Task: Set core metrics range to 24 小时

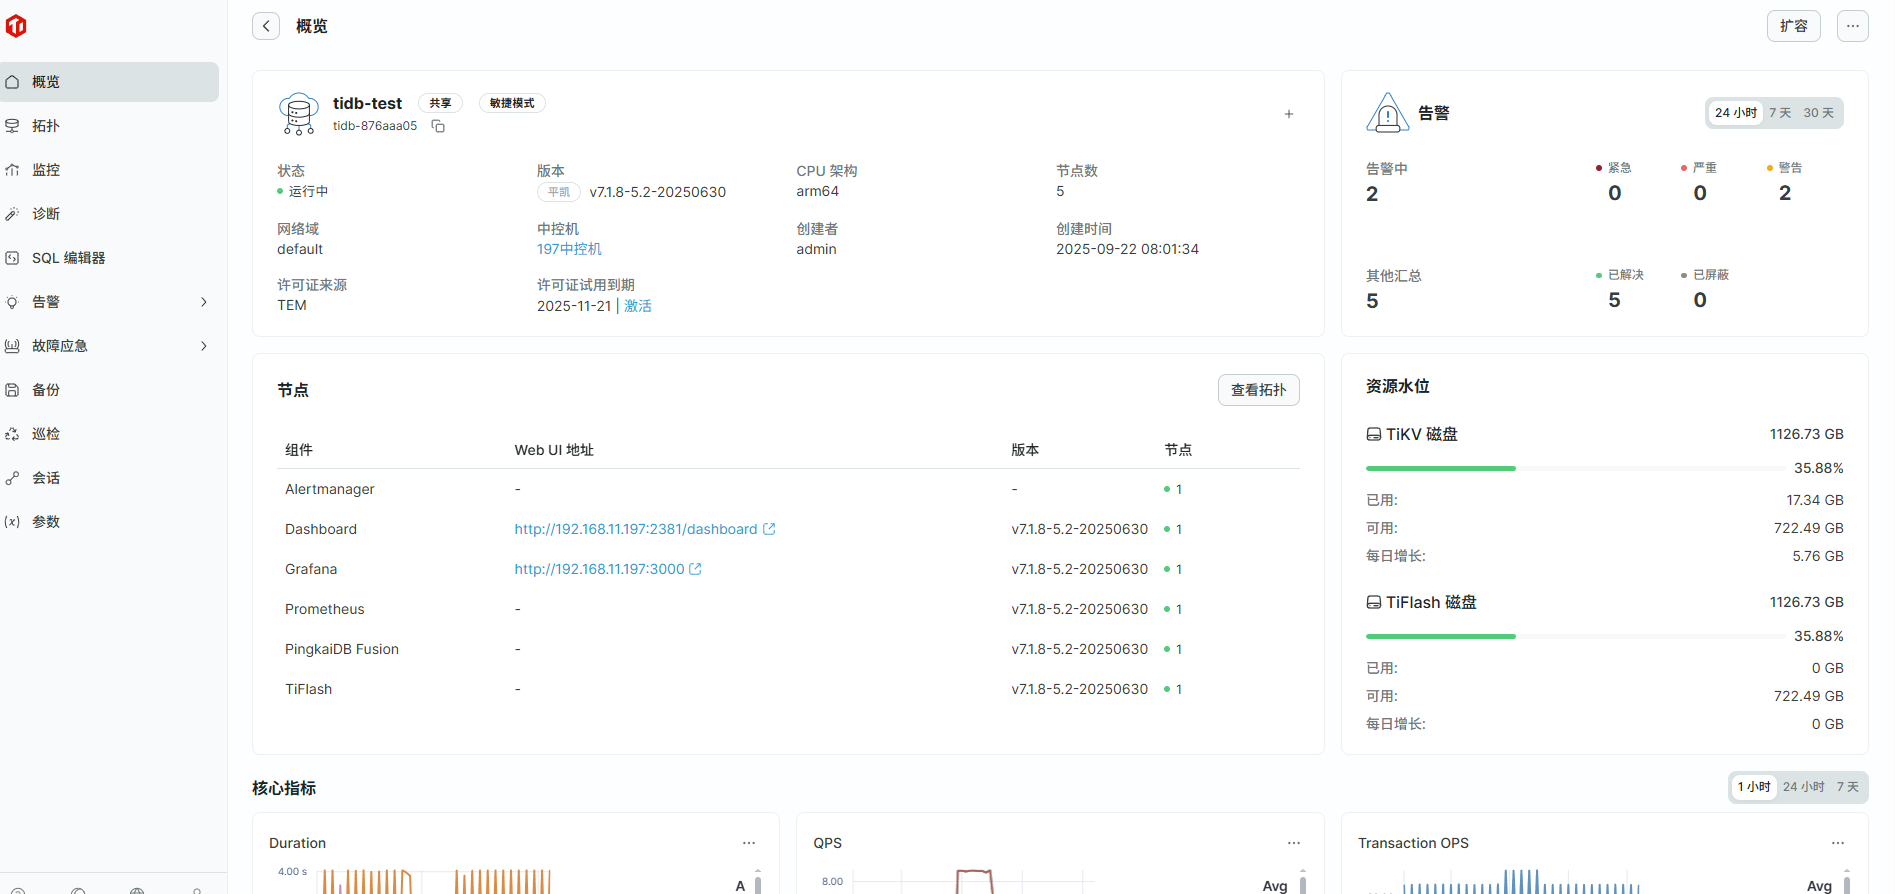Action: point(1803,787)
